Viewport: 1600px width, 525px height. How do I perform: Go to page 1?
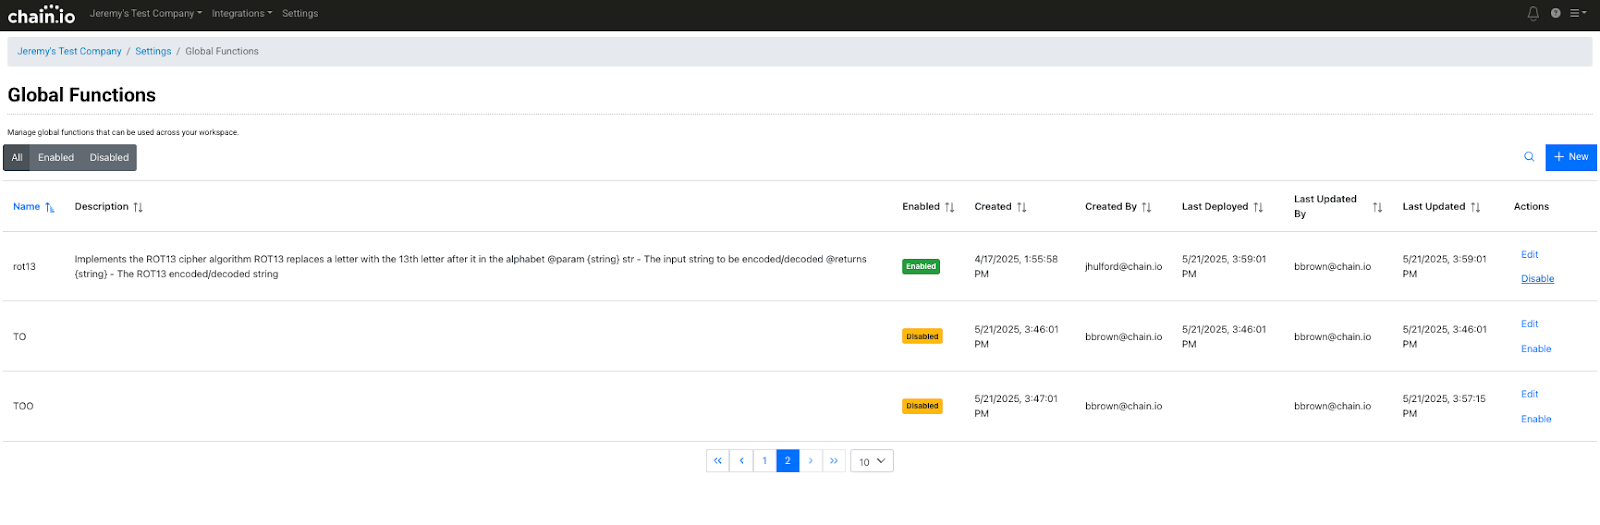[765, 461]
